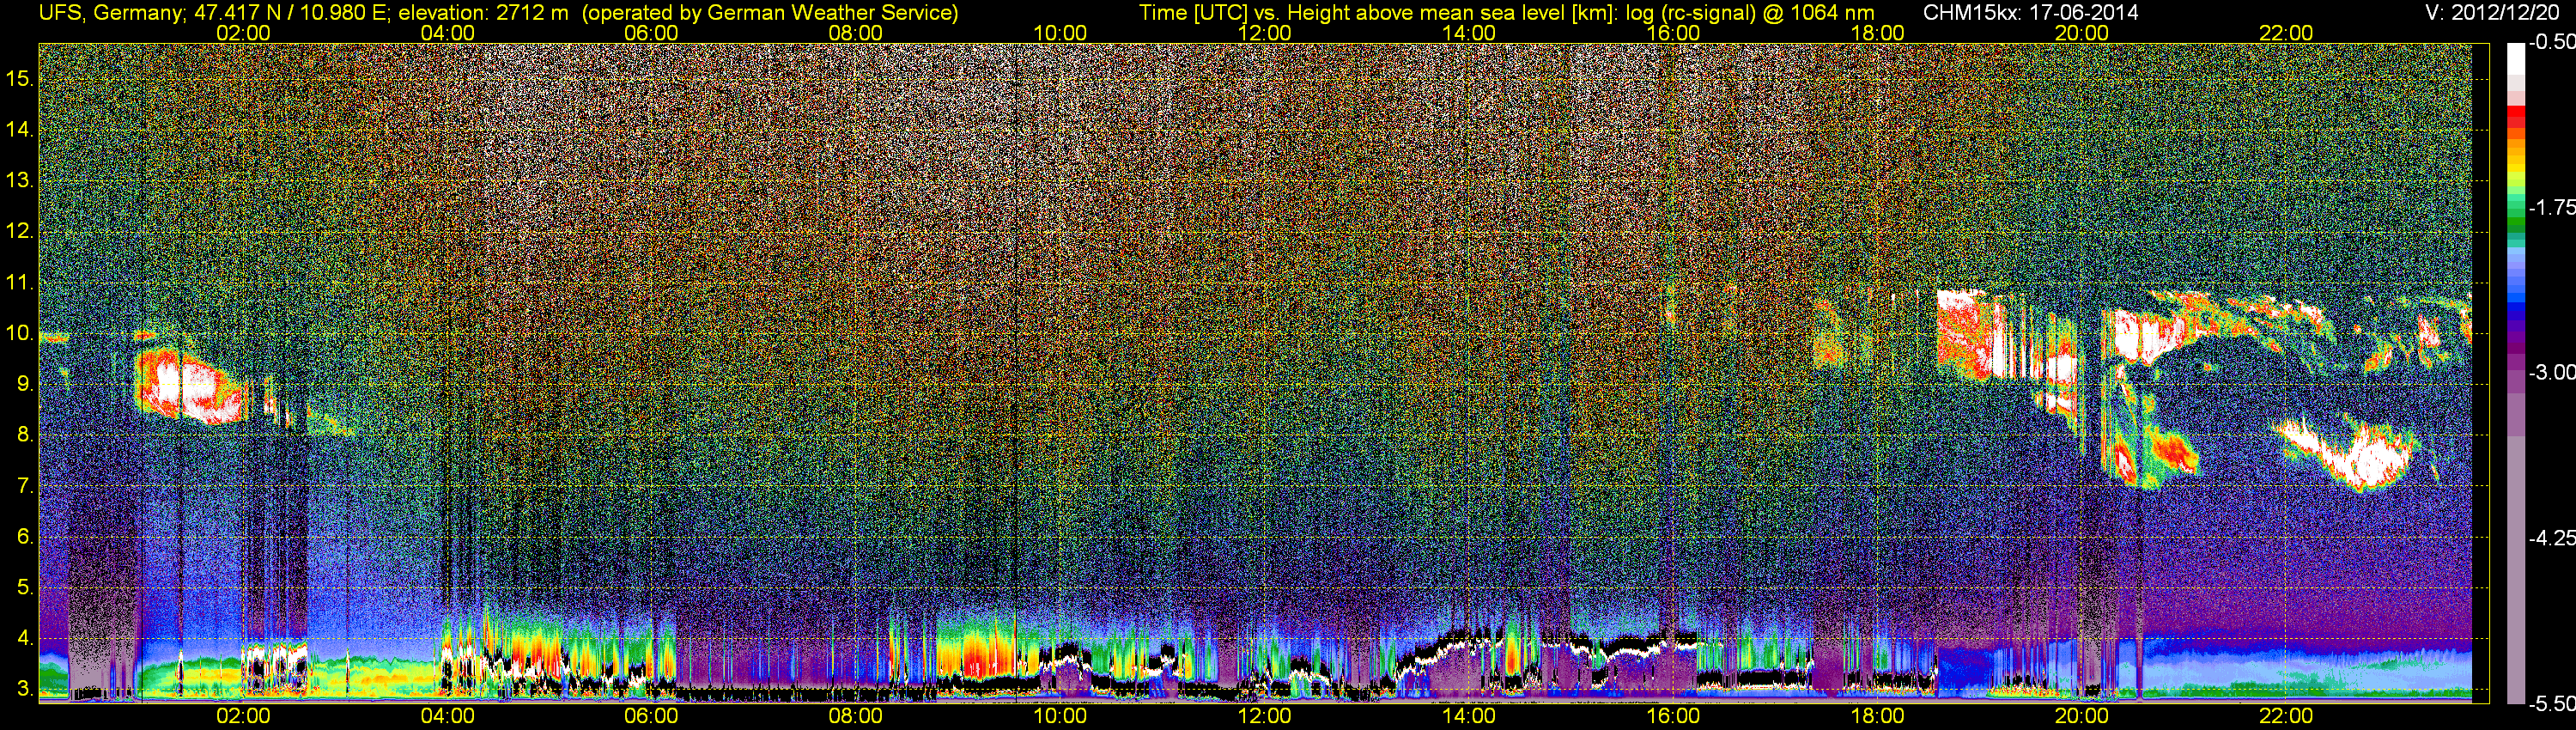Click the "15." height axis label
Image resolution: width=2576 pixels, height=730 pixels.
(20, 78)
